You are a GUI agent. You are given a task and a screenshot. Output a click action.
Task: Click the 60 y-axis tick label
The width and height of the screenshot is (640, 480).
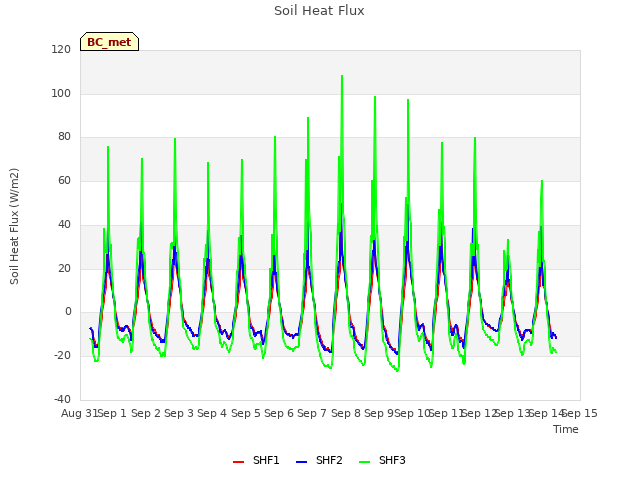click(64, 180)
